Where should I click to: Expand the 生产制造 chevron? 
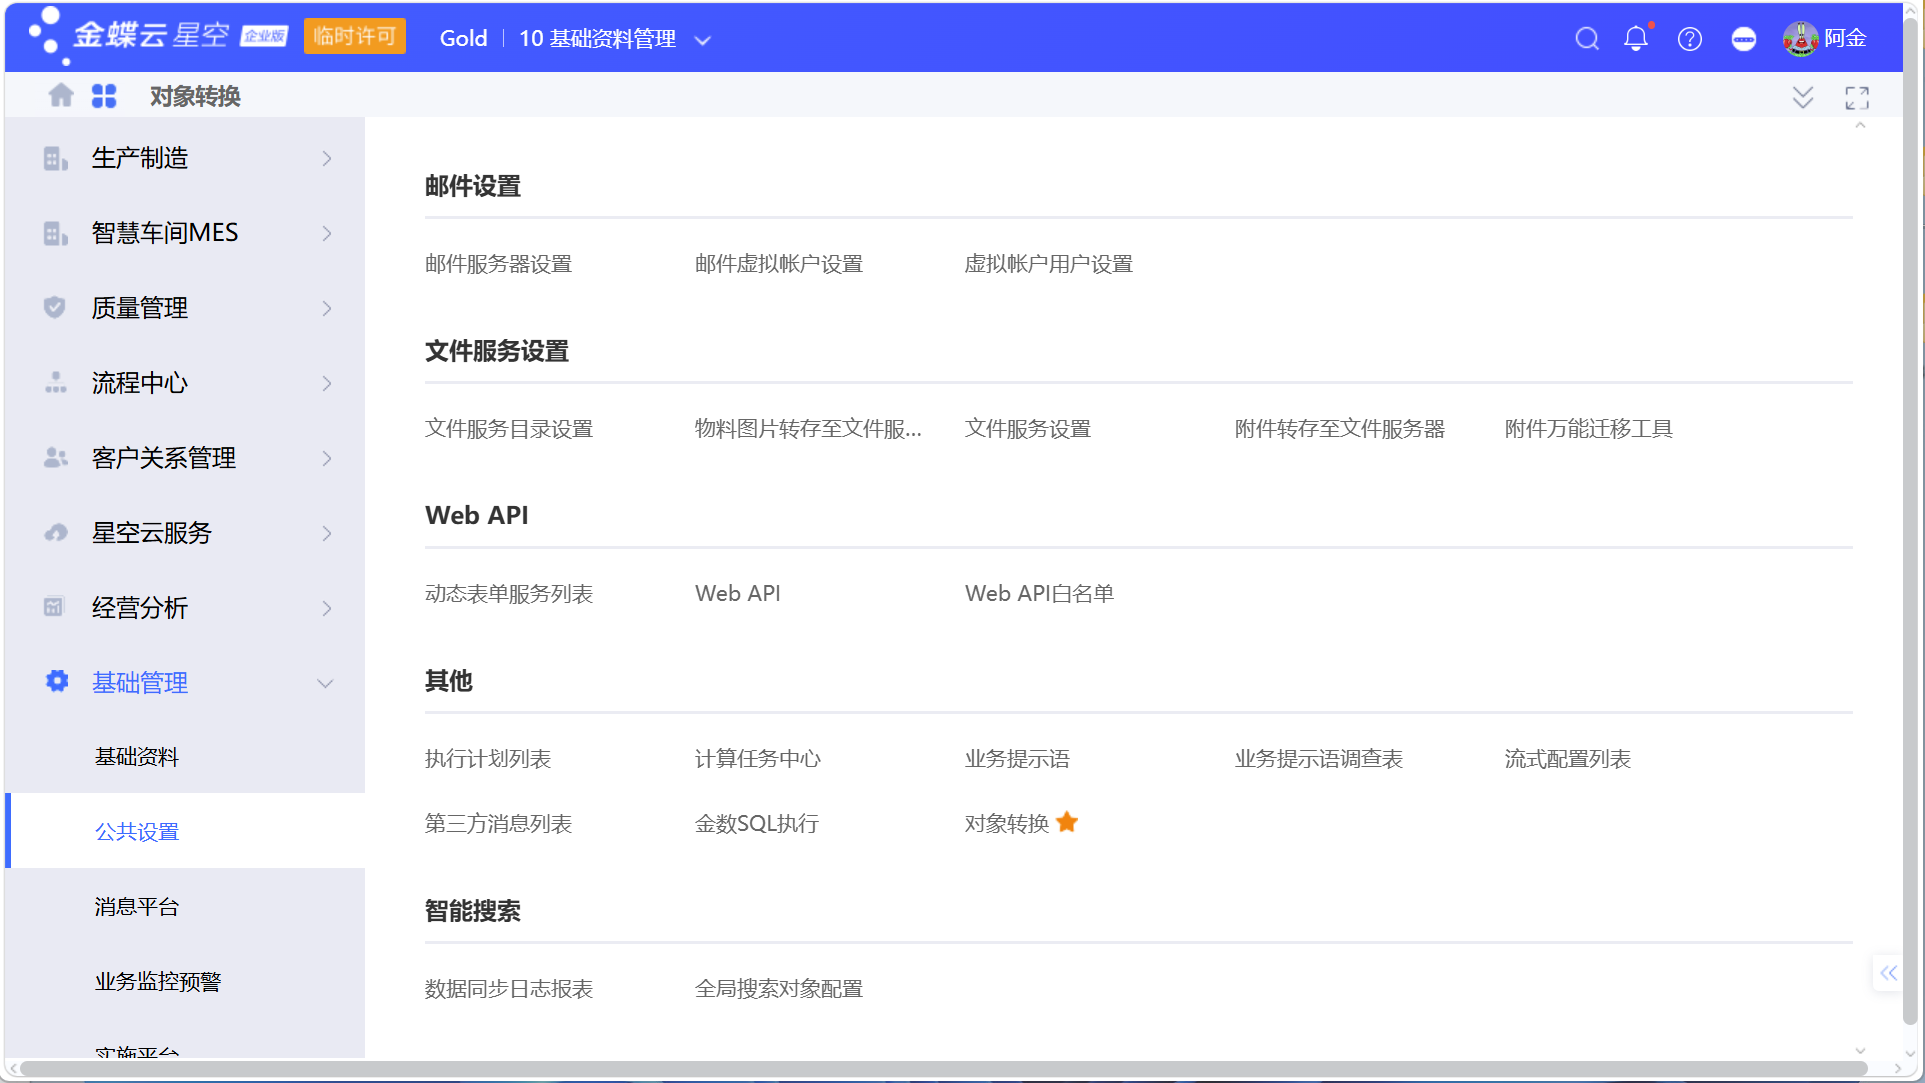327,158
